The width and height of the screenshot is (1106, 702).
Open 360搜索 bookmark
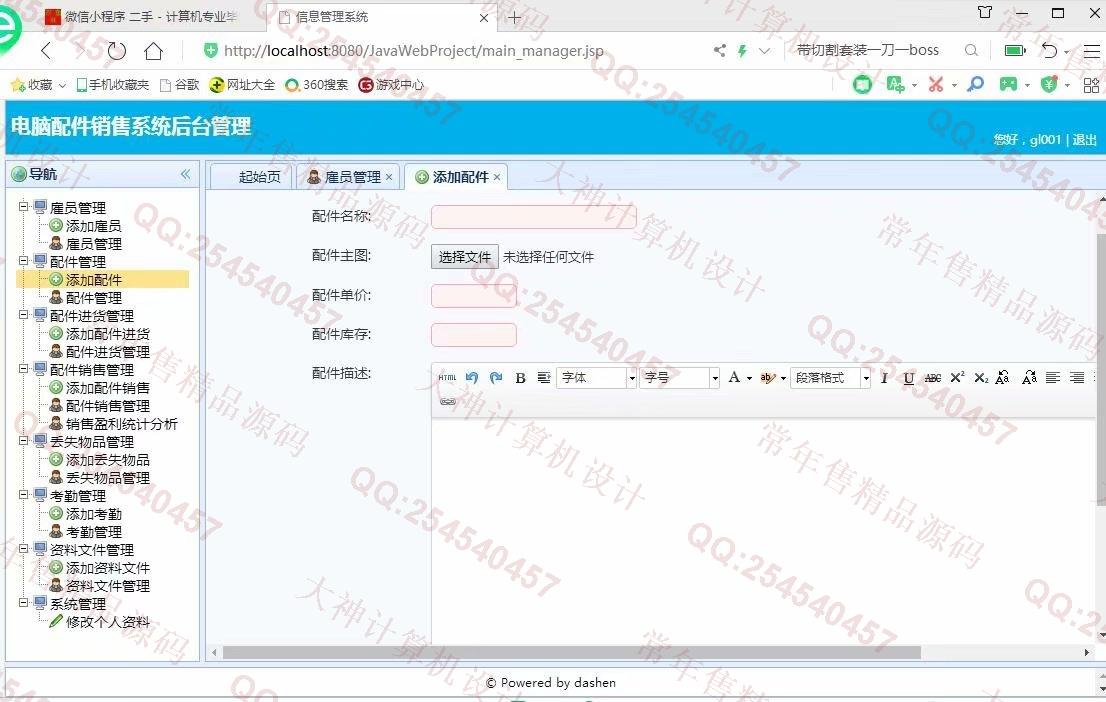click(x=316, y=85)
